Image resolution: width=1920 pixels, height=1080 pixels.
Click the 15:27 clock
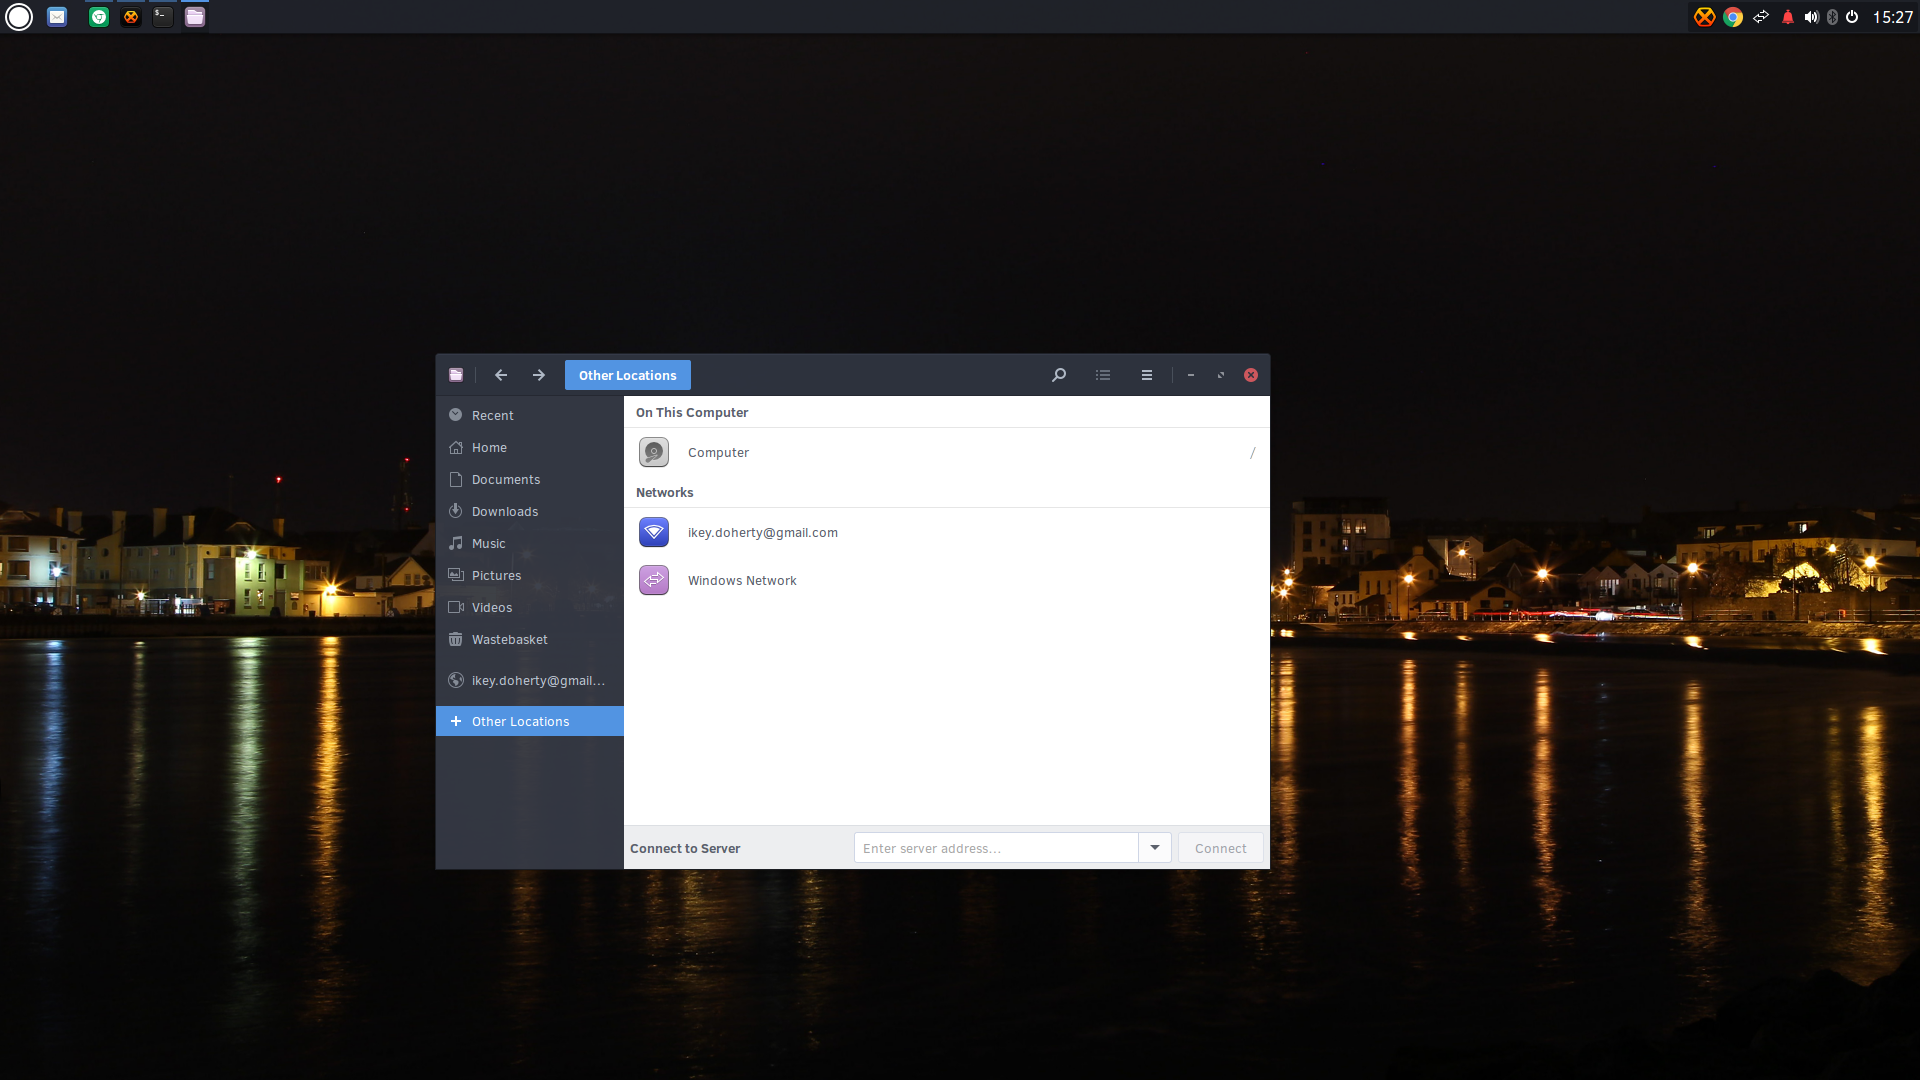click(1892, 17)
